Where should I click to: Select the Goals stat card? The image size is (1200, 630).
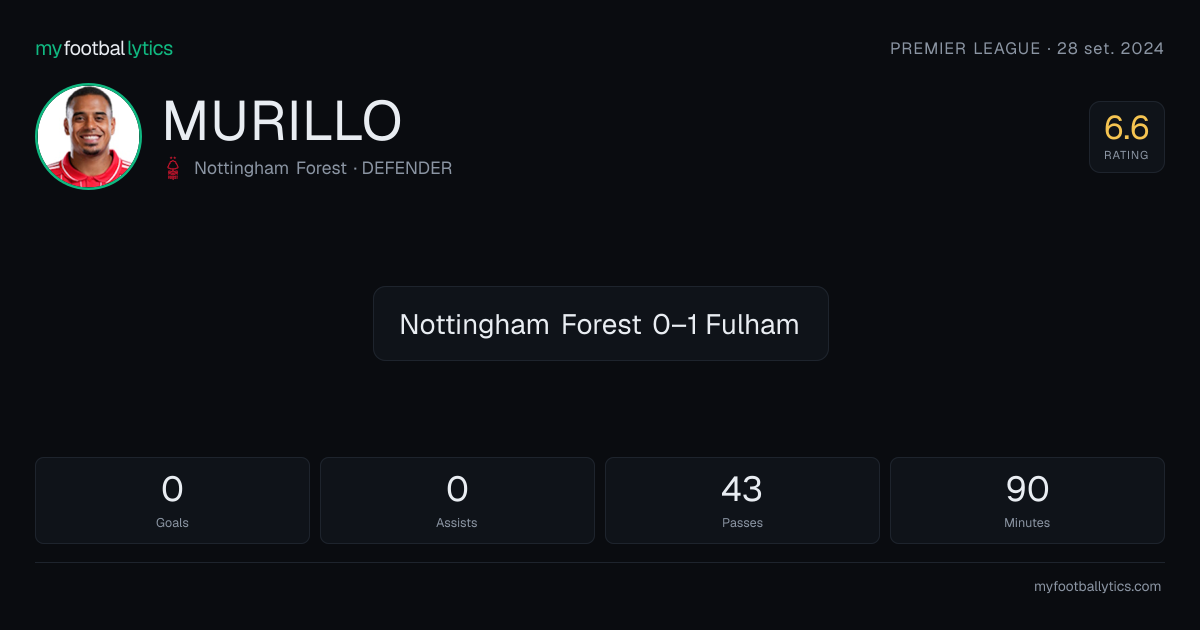coord(172,500)
